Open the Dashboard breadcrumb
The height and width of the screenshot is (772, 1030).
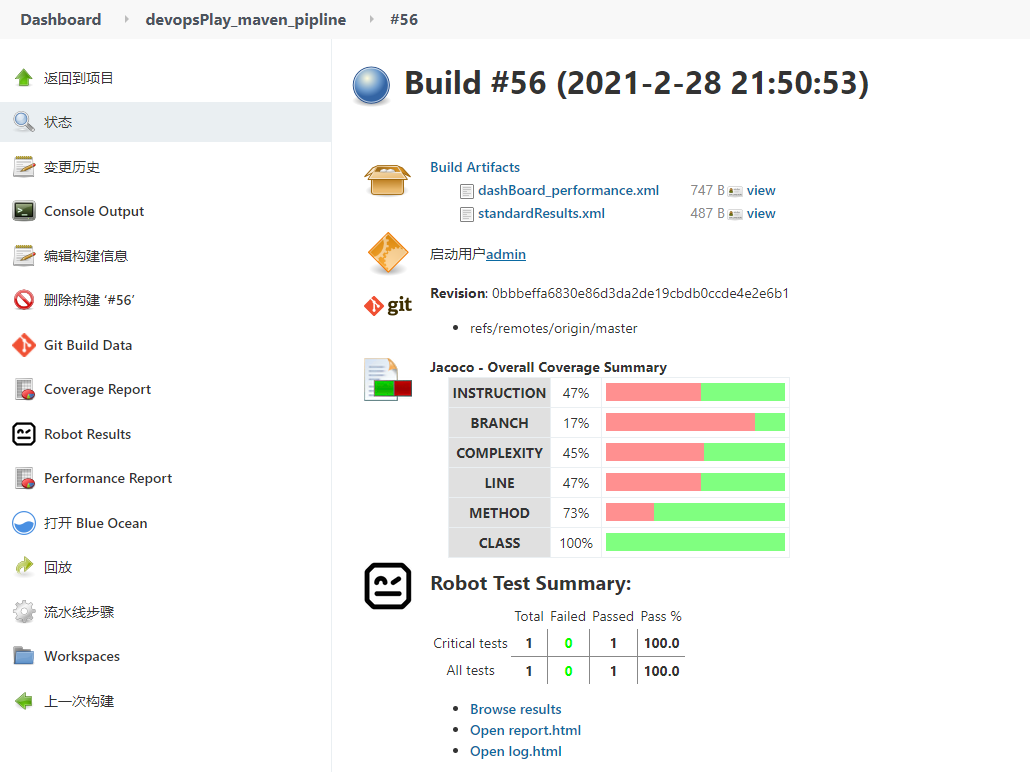(60, 20)
